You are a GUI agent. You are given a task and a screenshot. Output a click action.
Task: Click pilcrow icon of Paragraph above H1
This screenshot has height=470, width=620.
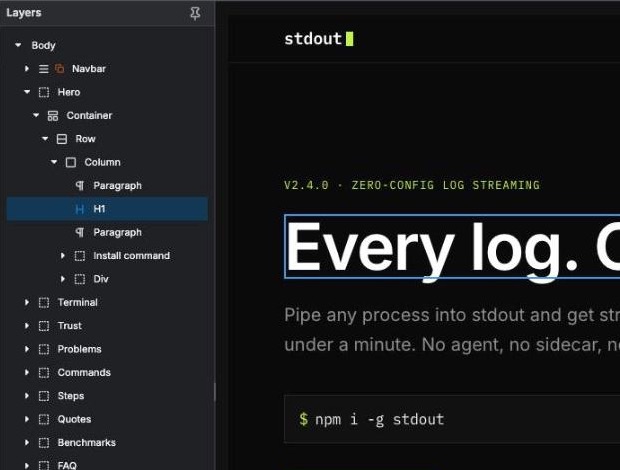pos(80,186)
